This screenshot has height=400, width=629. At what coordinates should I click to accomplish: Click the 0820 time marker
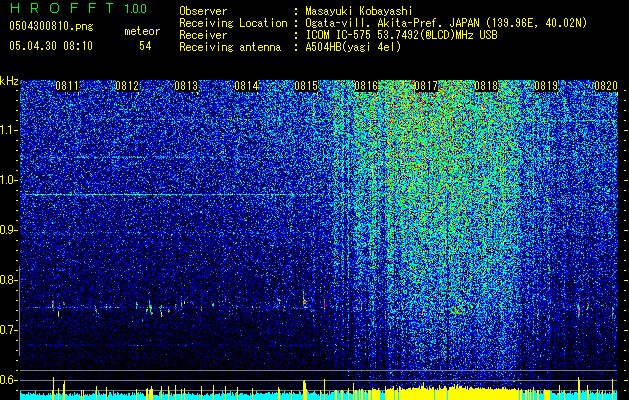pos(606,86)
